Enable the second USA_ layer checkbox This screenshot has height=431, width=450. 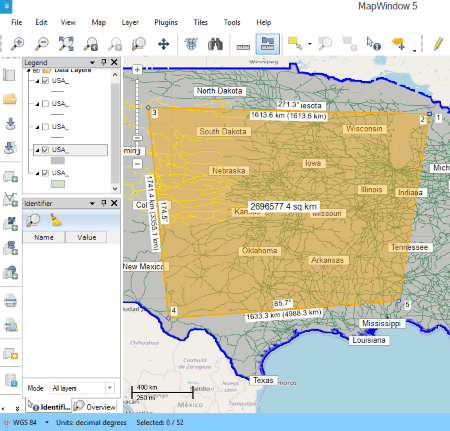(x=46, y=104)
